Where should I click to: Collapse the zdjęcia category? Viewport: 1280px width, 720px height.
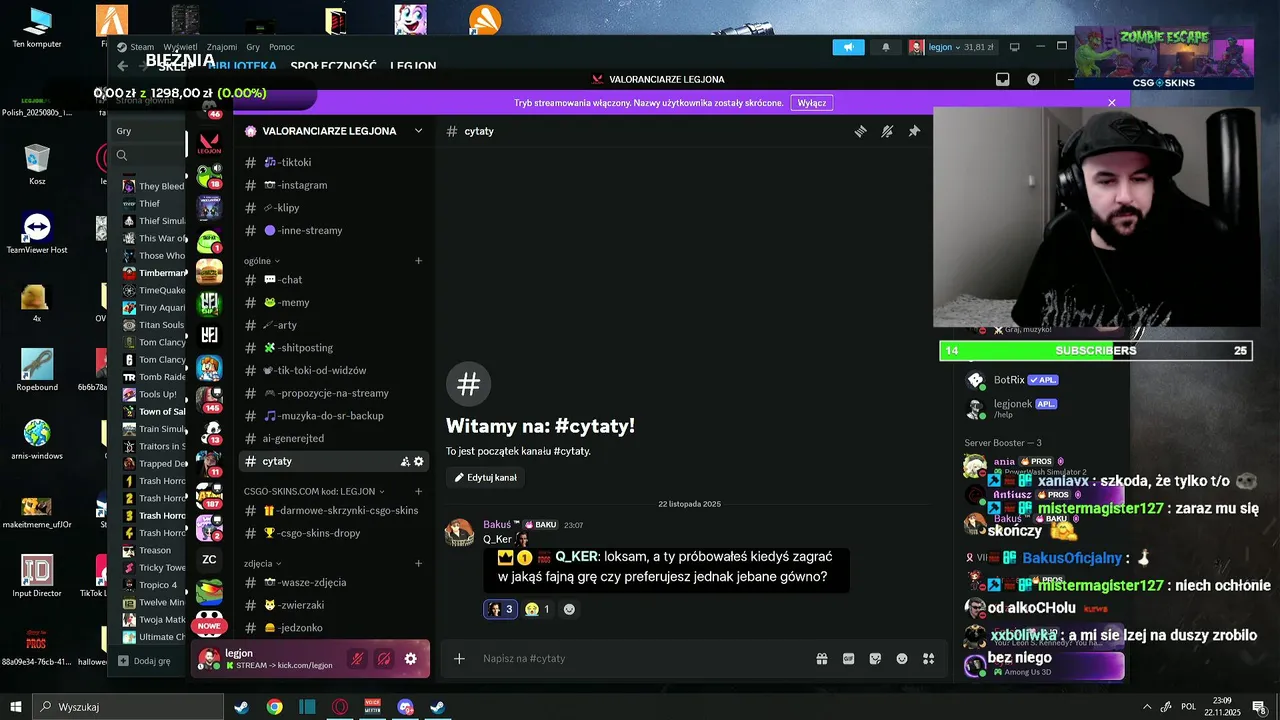click(x=262, y=563)
